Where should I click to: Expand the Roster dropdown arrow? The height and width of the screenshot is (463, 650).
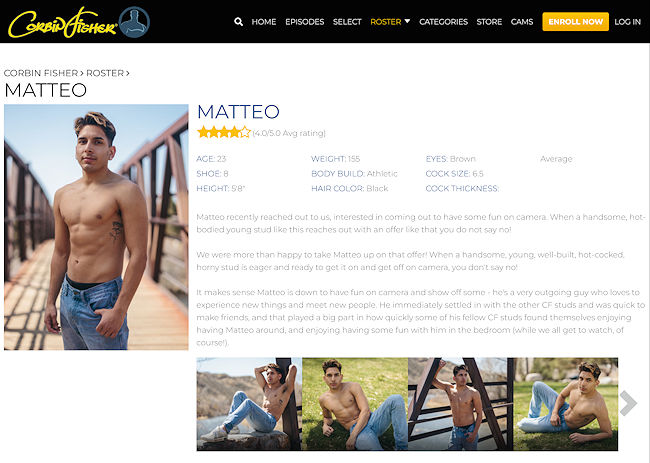tap(407, 21)
